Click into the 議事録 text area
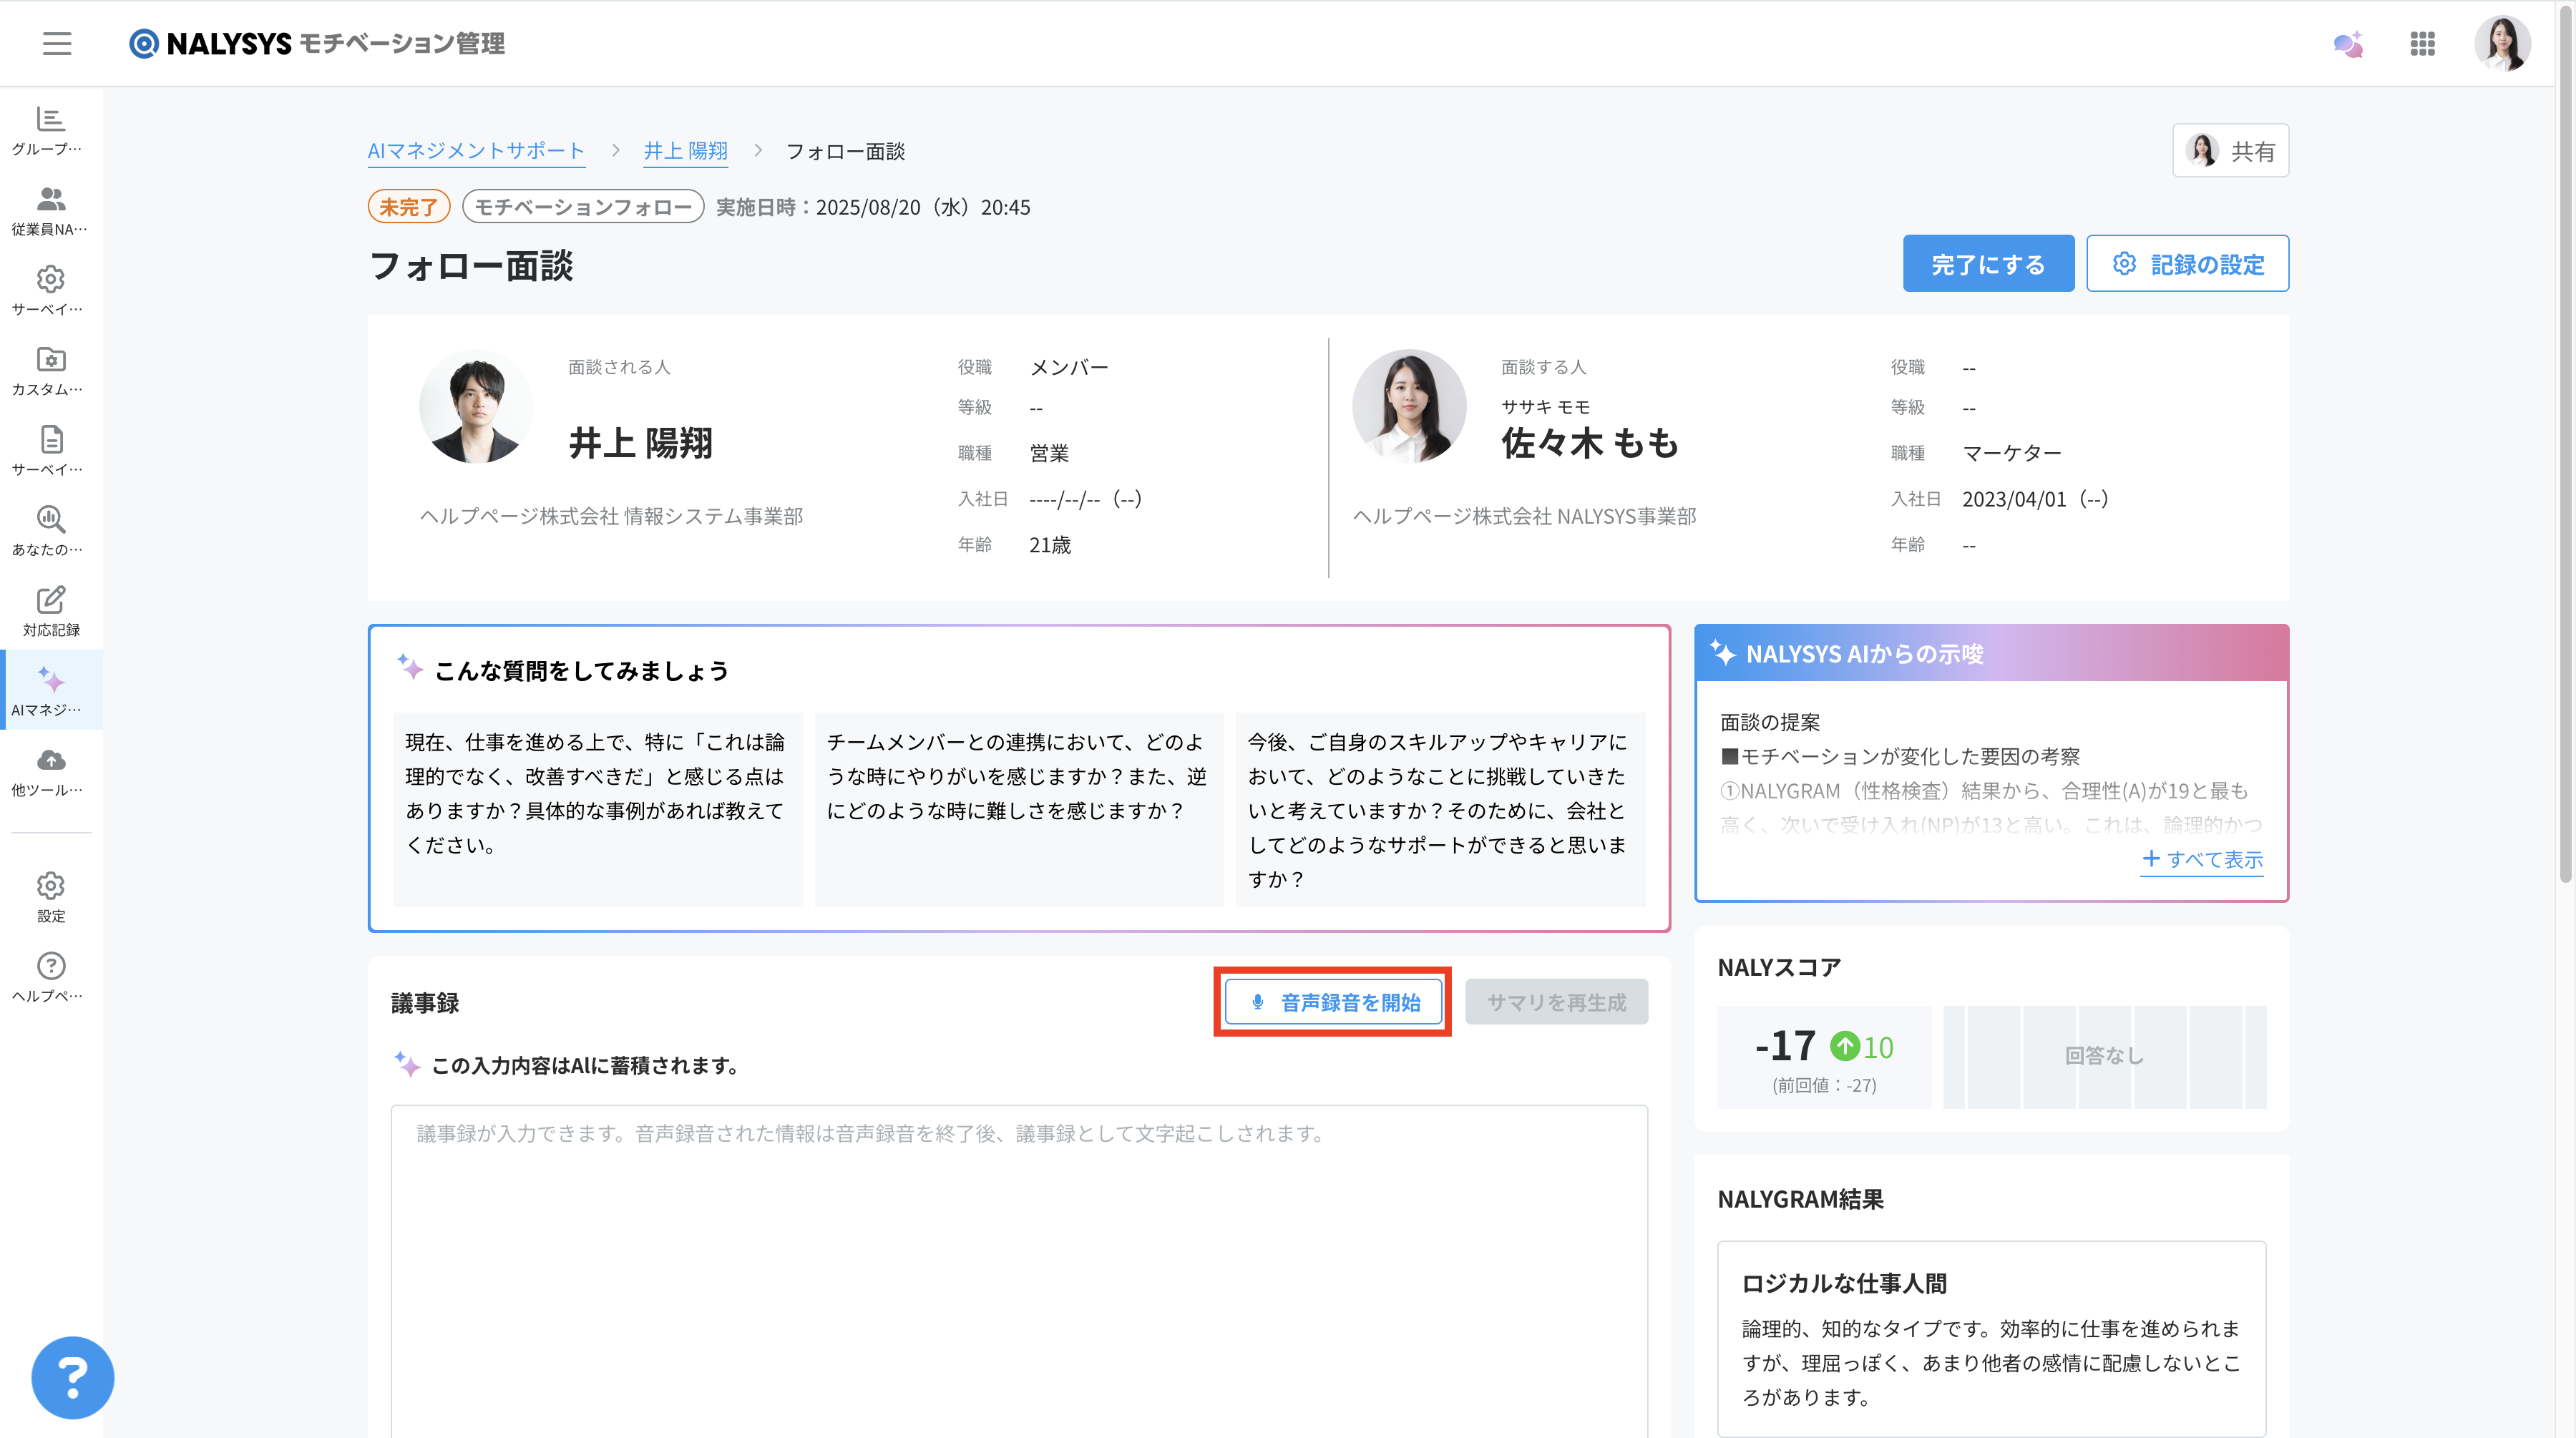Image resolution: width=2576 pixels, height=1438 pixels. coord(1019,1271)
